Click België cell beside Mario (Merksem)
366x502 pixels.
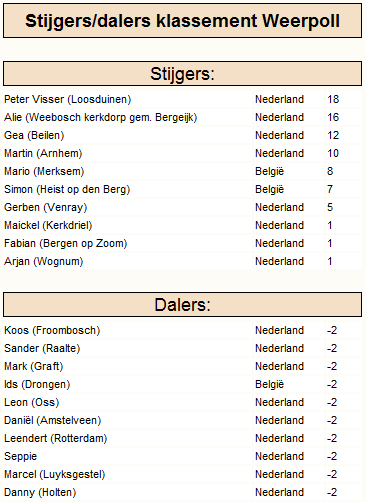(269, 171)
